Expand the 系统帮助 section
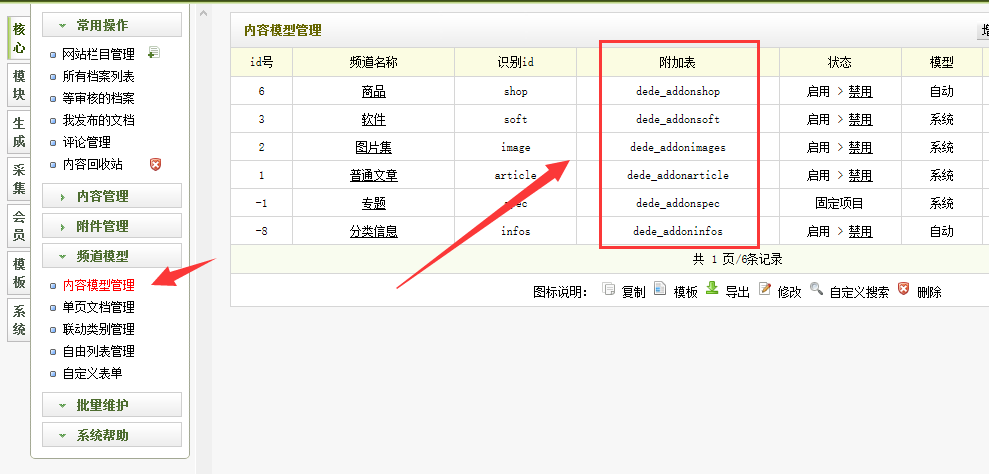Image resolution: width=989 pixels, height=474 pixels. (x=112, y=435)
